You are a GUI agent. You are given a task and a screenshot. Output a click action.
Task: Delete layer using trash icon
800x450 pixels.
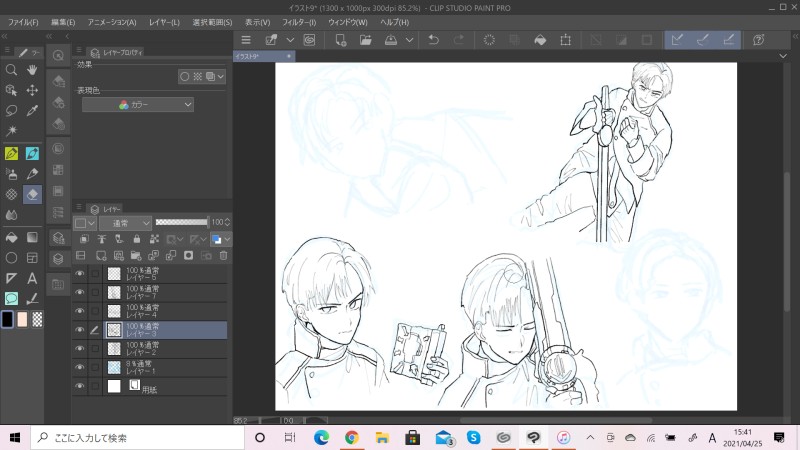point(223,256)
